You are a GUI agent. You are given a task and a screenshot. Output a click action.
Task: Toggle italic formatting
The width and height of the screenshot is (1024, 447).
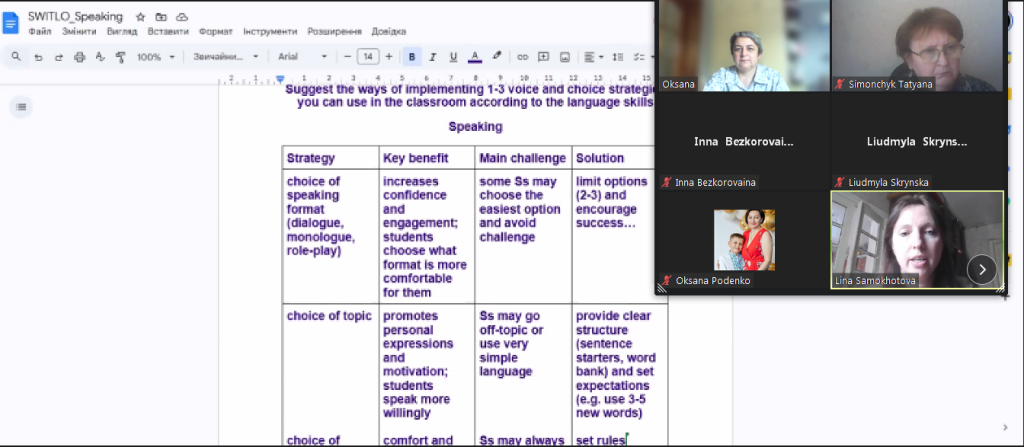point(432,57)
